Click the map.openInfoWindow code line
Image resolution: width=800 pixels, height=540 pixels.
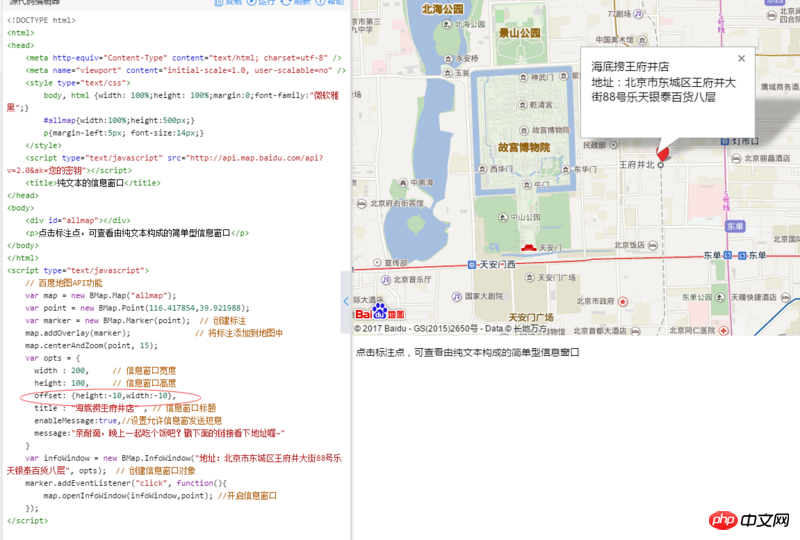point(160,496)
